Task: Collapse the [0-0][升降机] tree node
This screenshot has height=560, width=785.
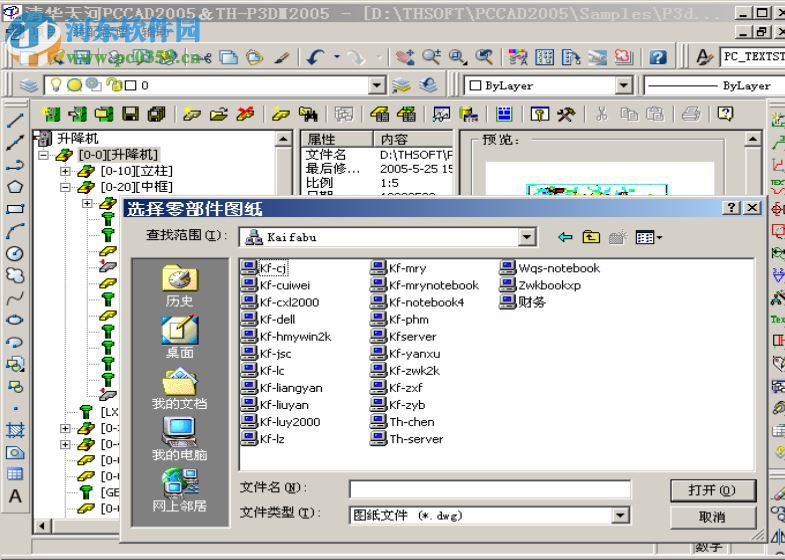Action: tap(43, 155)
